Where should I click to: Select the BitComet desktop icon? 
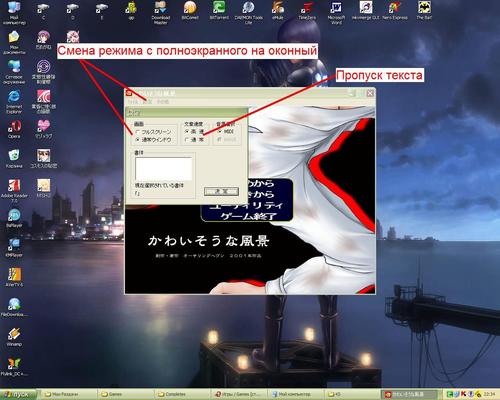(190, 11)
